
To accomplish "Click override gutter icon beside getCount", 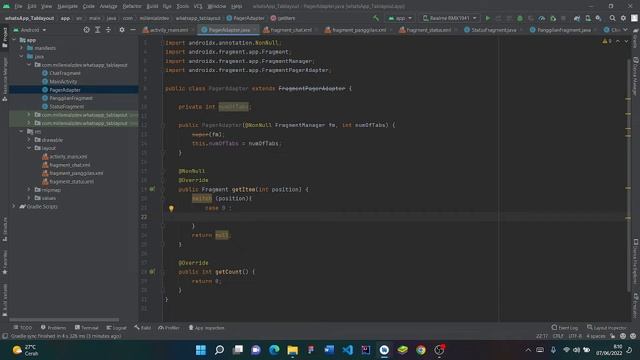I will 152,271.
